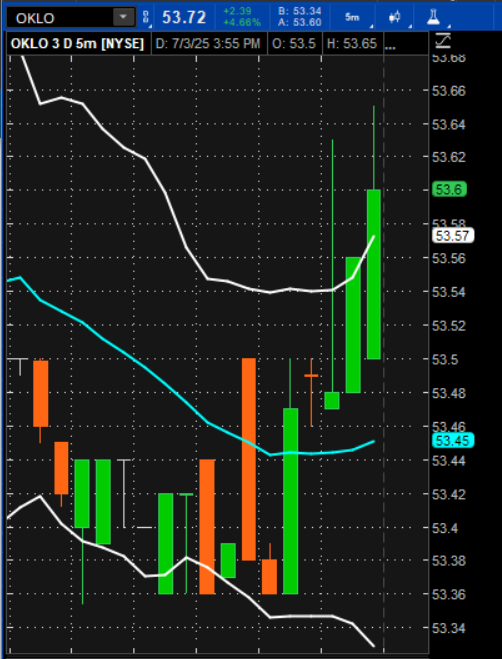
Task: Click the green 53.6 price bubble
Action: [449, 190]
